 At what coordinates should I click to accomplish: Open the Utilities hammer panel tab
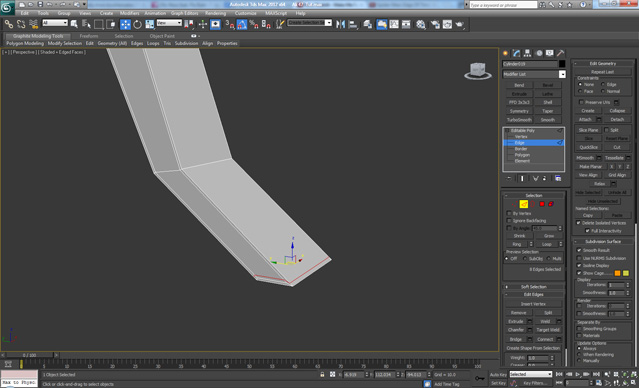[561, 53]
